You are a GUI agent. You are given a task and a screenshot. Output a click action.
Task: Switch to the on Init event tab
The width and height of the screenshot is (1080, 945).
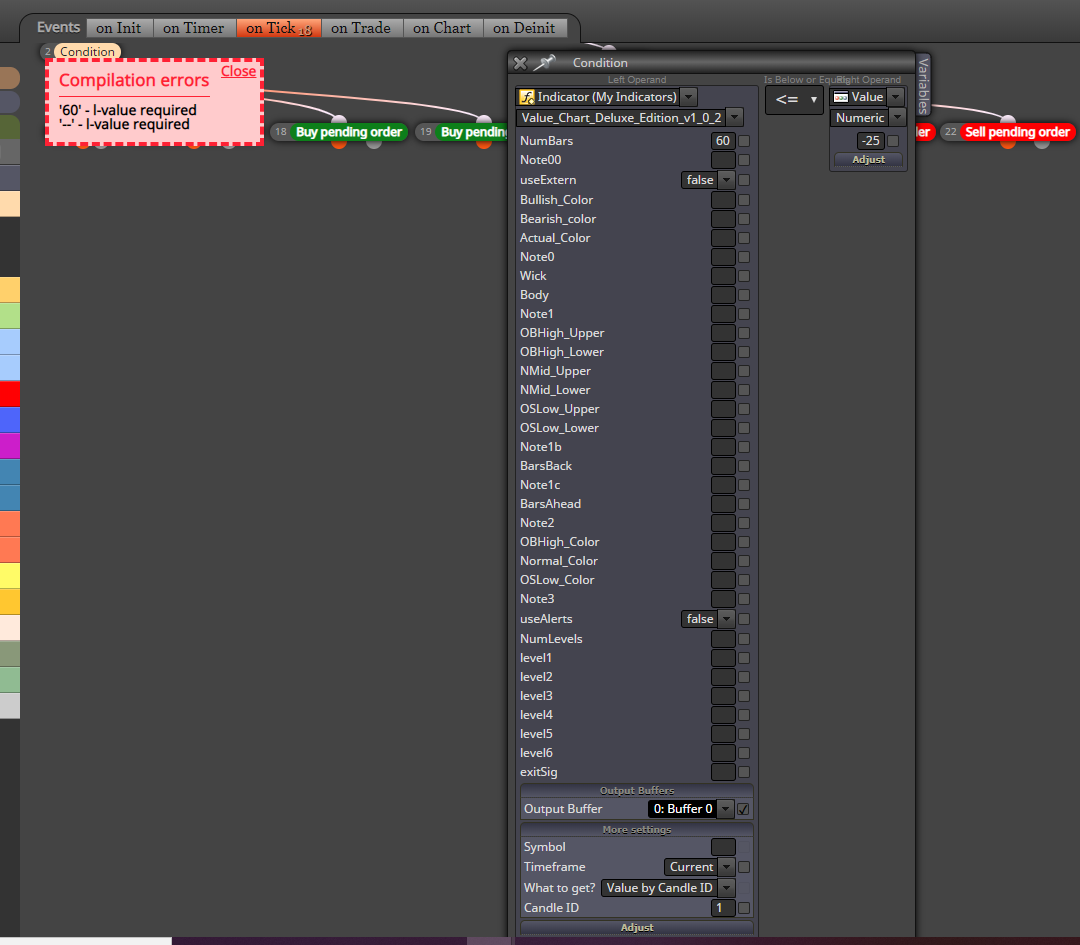pos(118,28)
